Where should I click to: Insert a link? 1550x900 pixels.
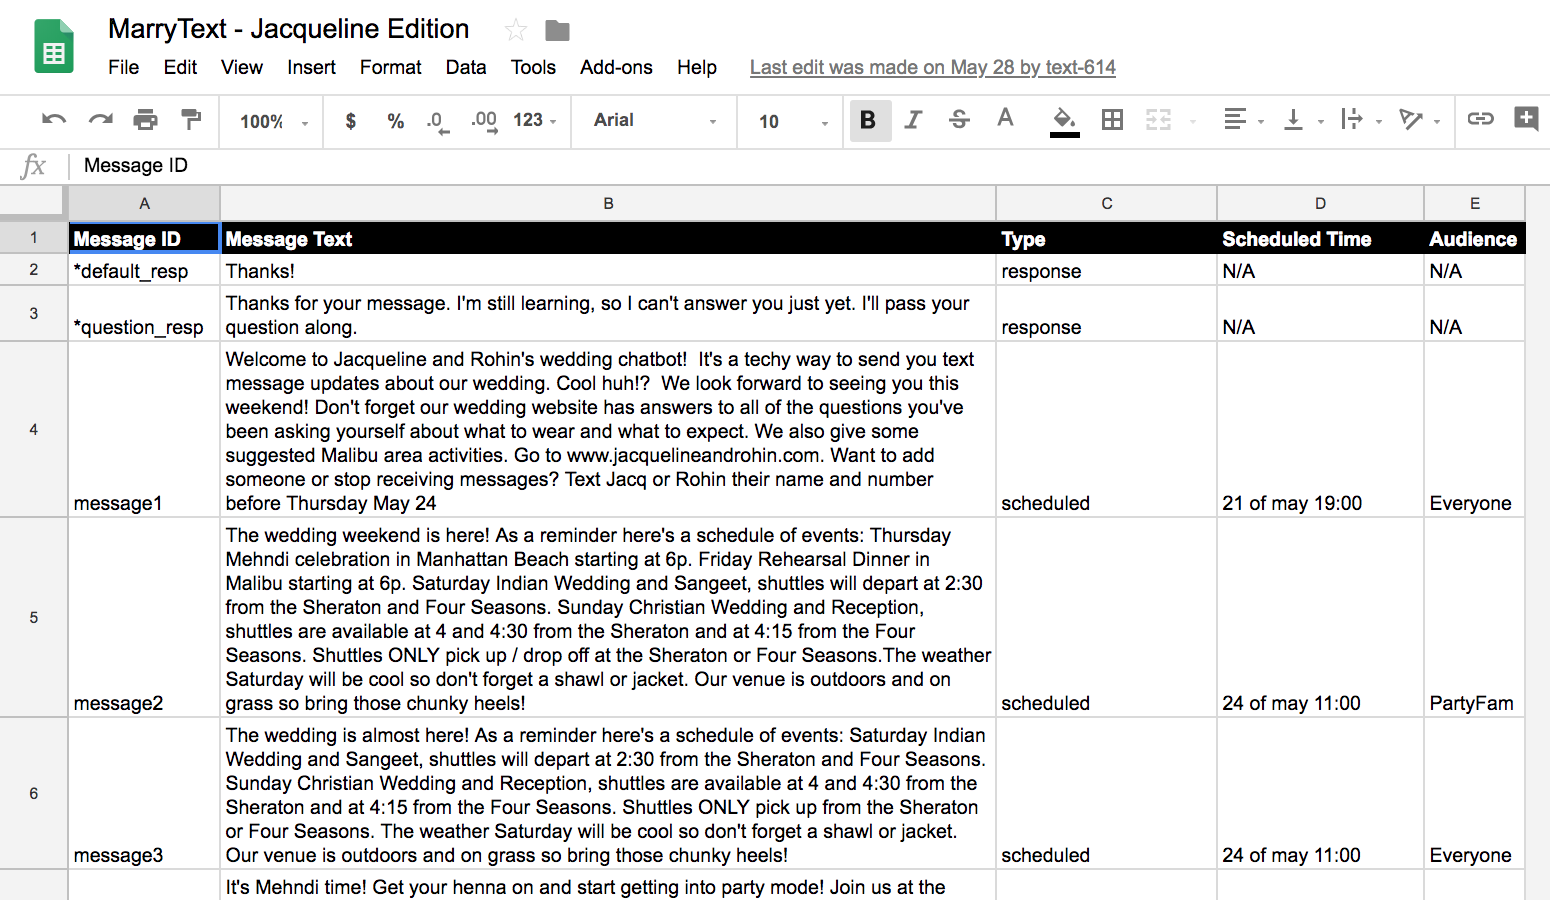coord(1480,120)
